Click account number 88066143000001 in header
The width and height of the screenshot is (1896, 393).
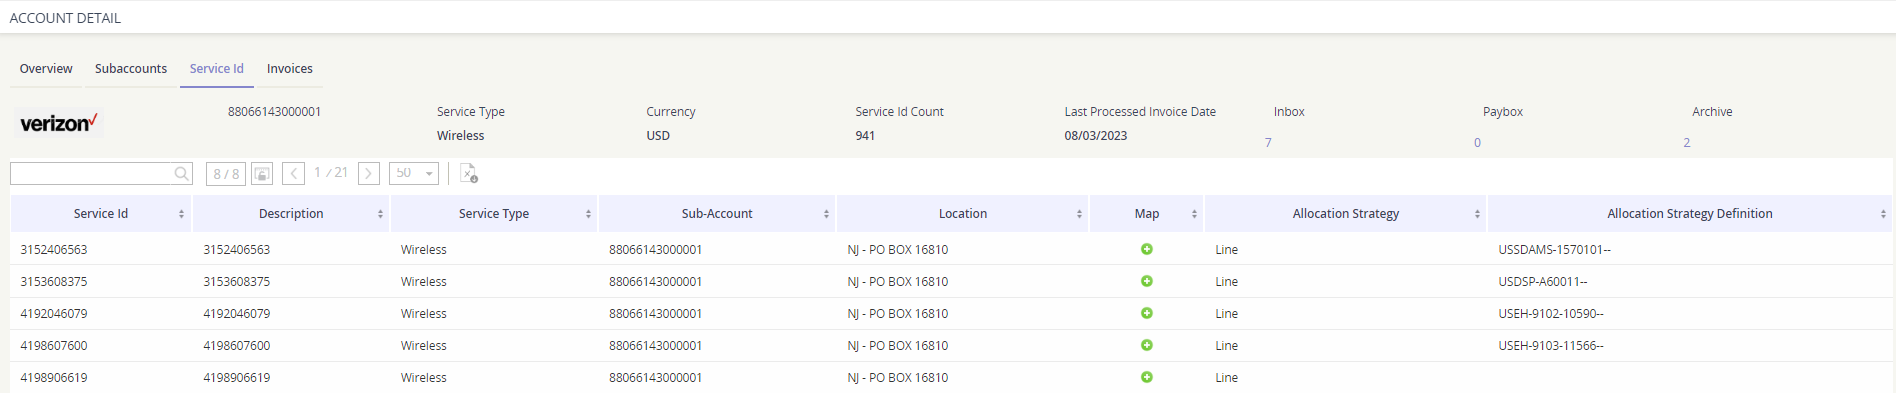coord(275,112)
